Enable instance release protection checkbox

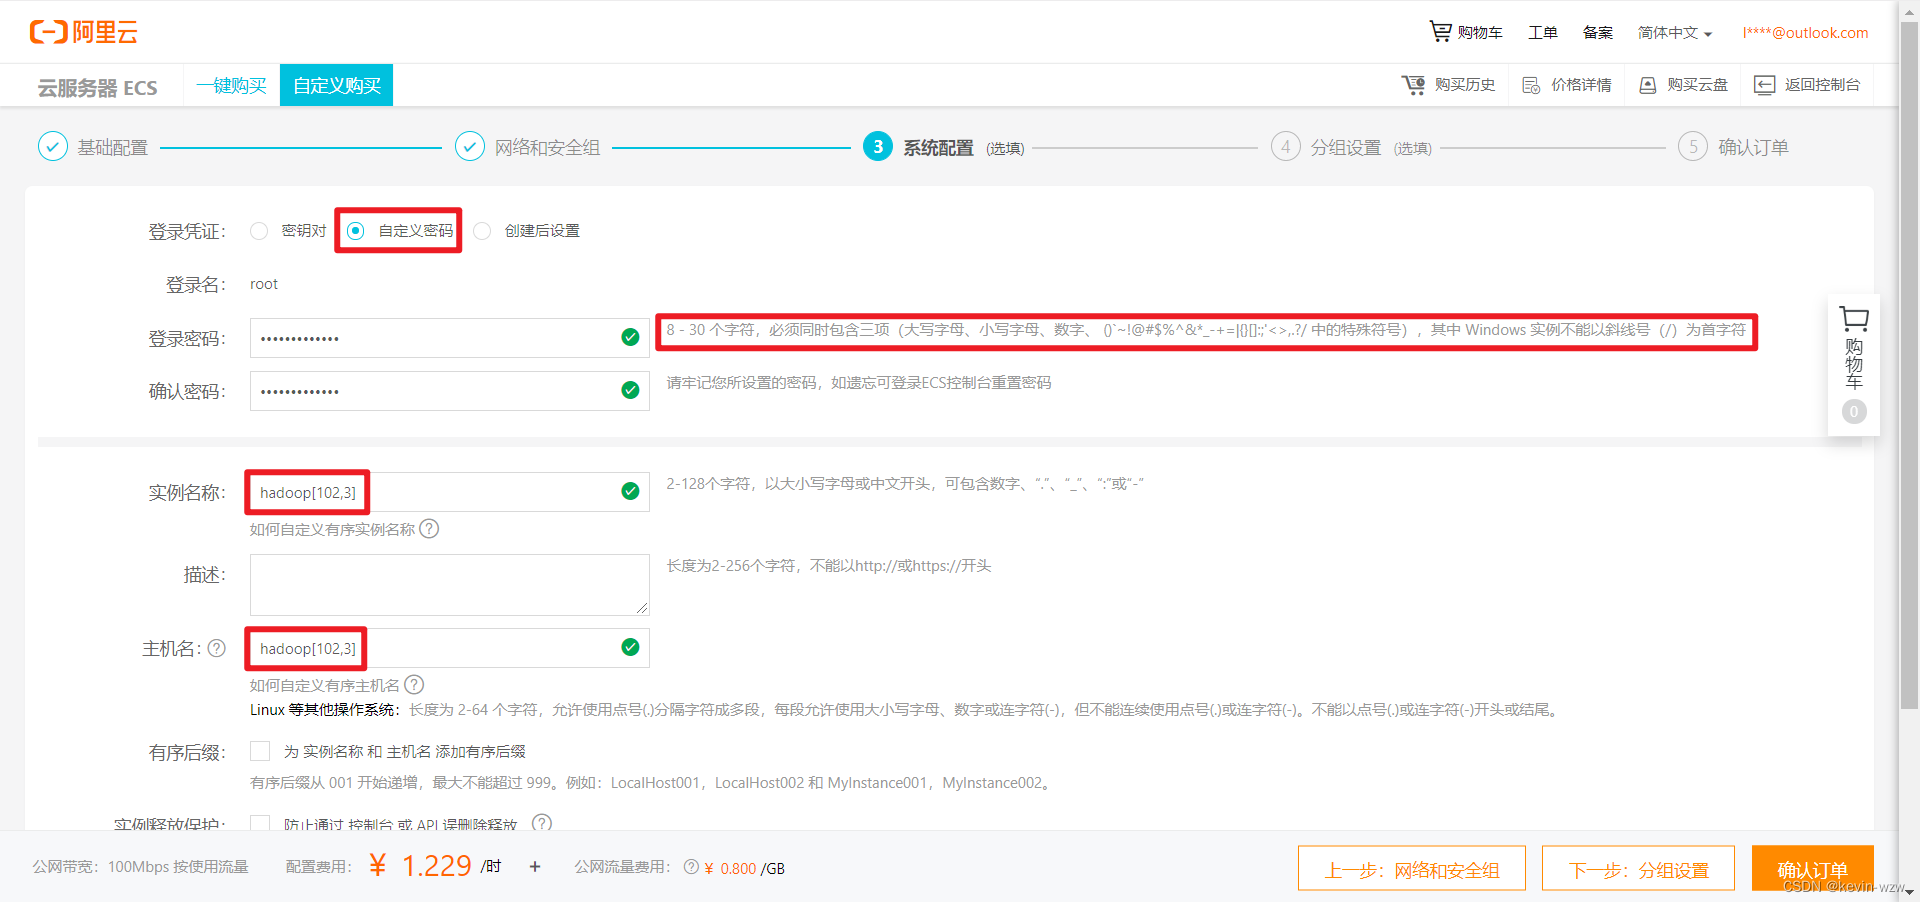(260, 823)
